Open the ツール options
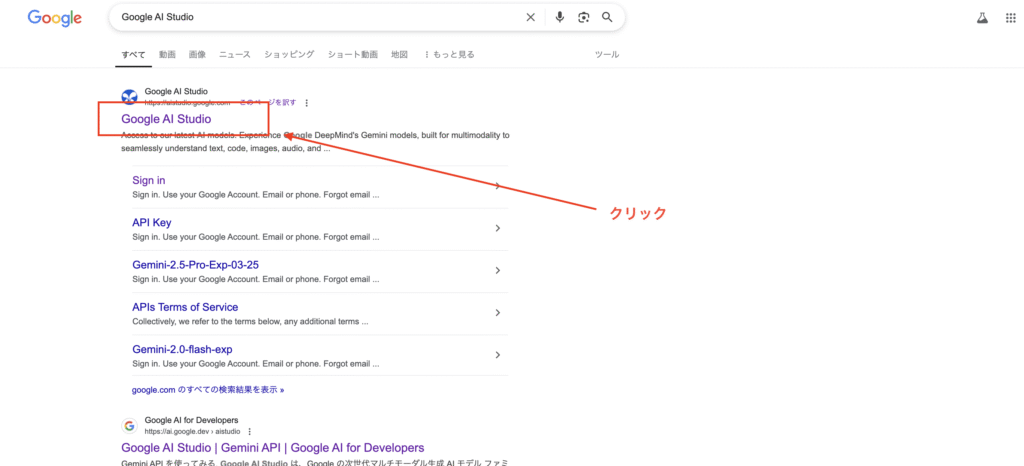Viewport: 1024px width, 466px height. pyautogui.click(x=607, y=55)
